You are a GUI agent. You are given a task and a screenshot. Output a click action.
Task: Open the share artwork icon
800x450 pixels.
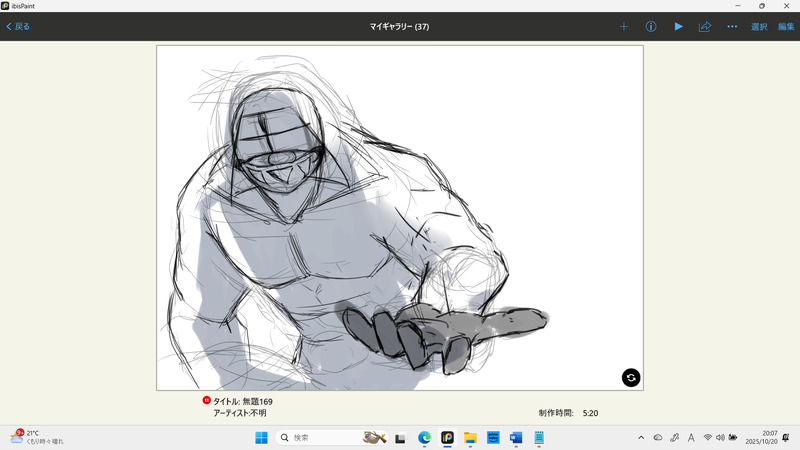pos(705,27)
